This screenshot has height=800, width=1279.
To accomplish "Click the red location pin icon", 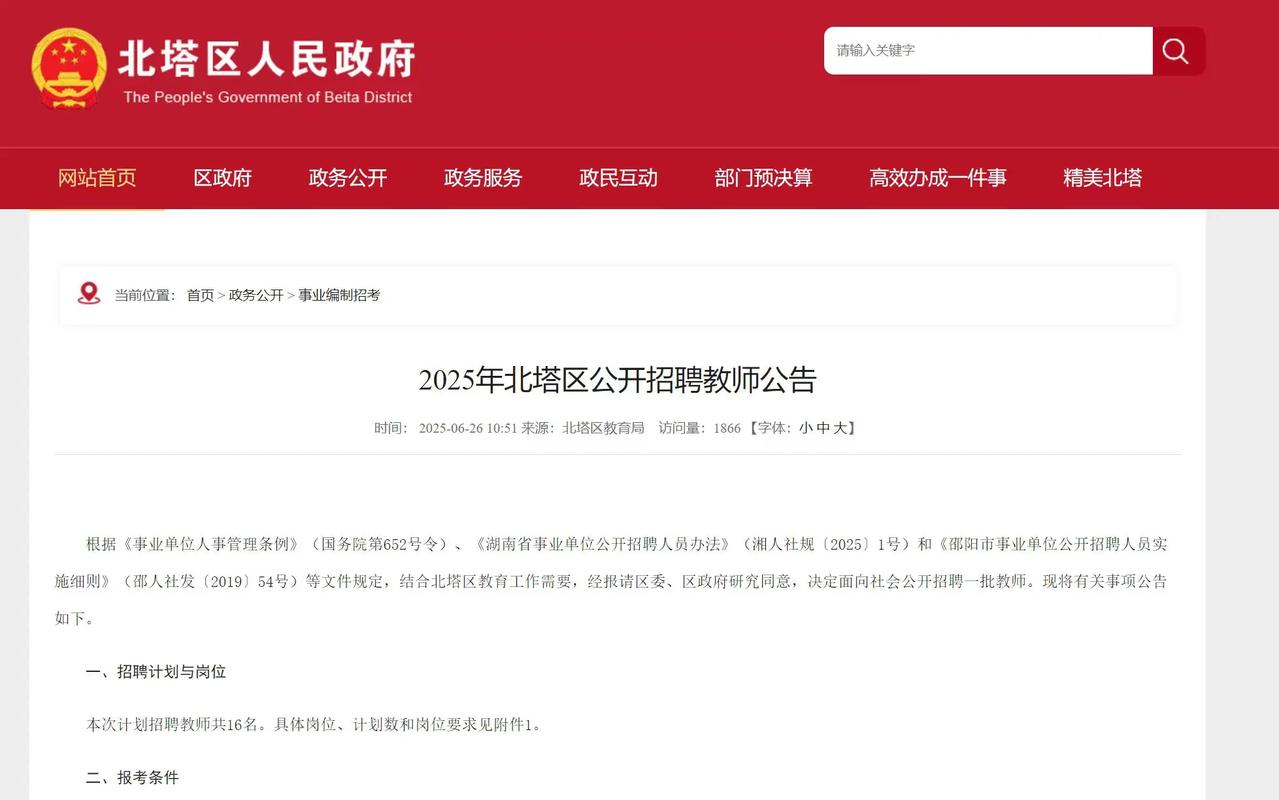I will pyautogui.click(x=89, y=294).
